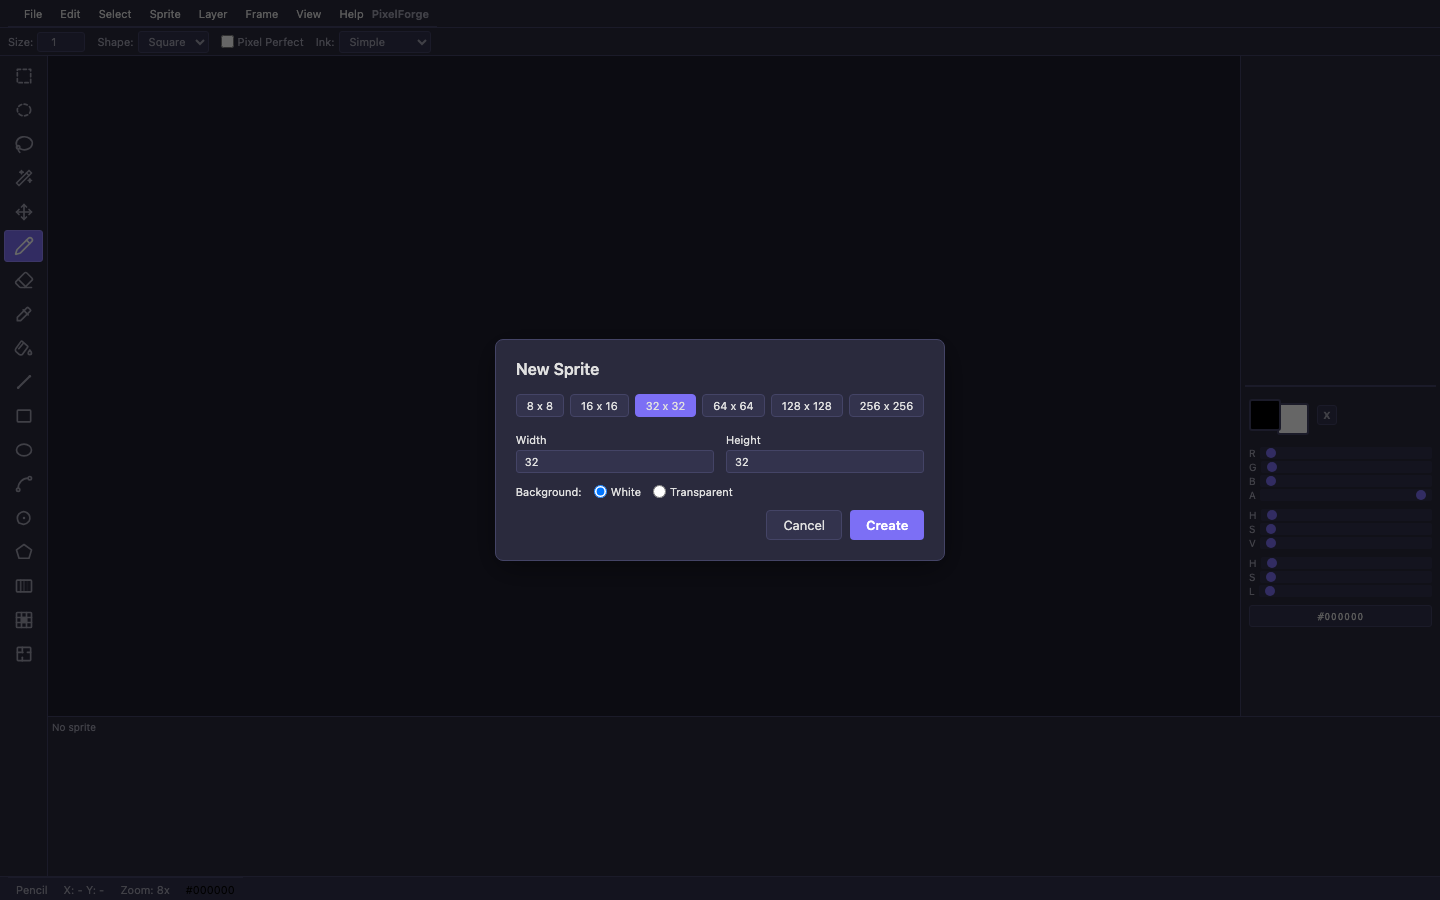Select the Eraser tool

24,280
